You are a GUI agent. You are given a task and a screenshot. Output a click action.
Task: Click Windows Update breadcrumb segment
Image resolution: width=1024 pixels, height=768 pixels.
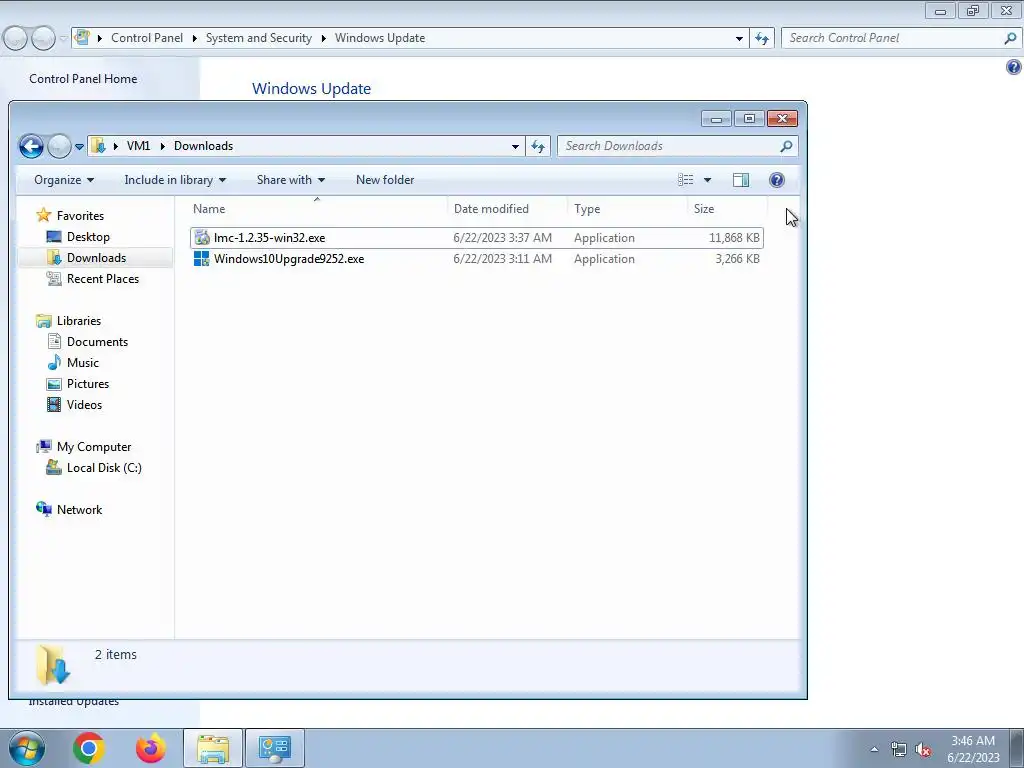click(379, 38)
